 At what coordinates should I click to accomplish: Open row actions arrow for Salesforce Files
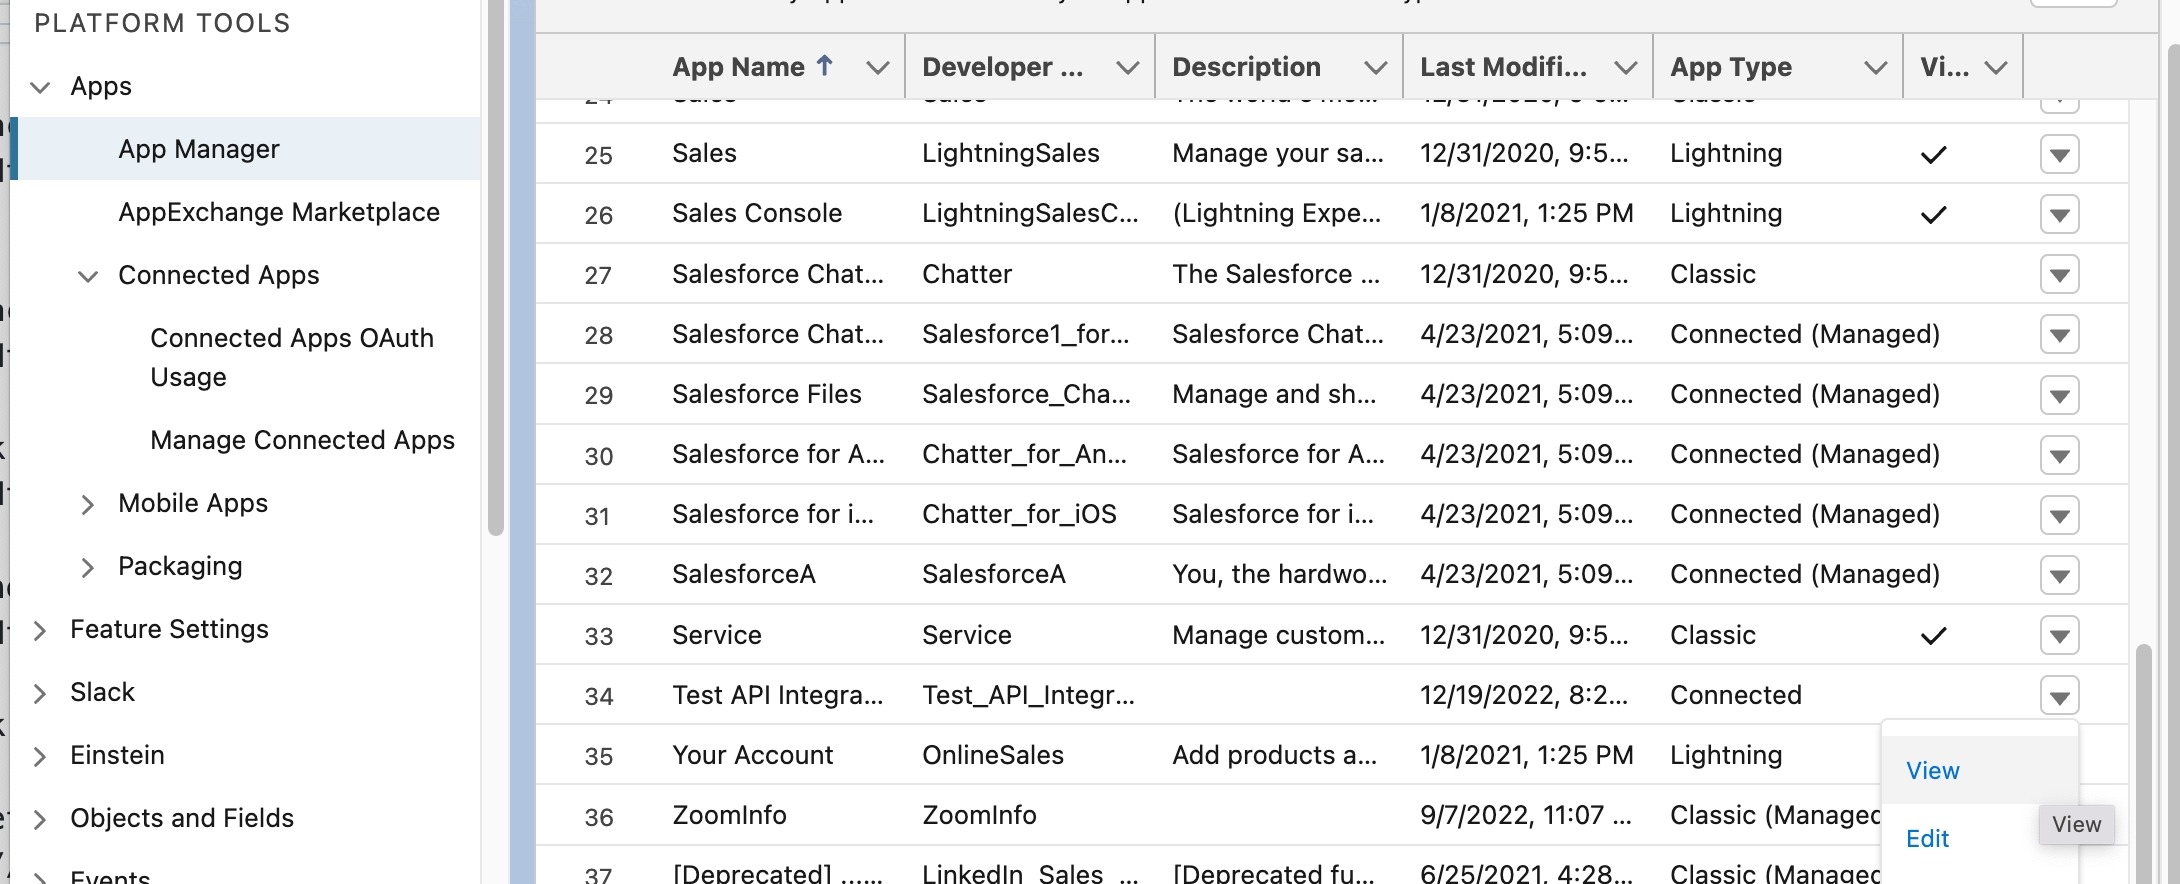tap(2059, 395)
